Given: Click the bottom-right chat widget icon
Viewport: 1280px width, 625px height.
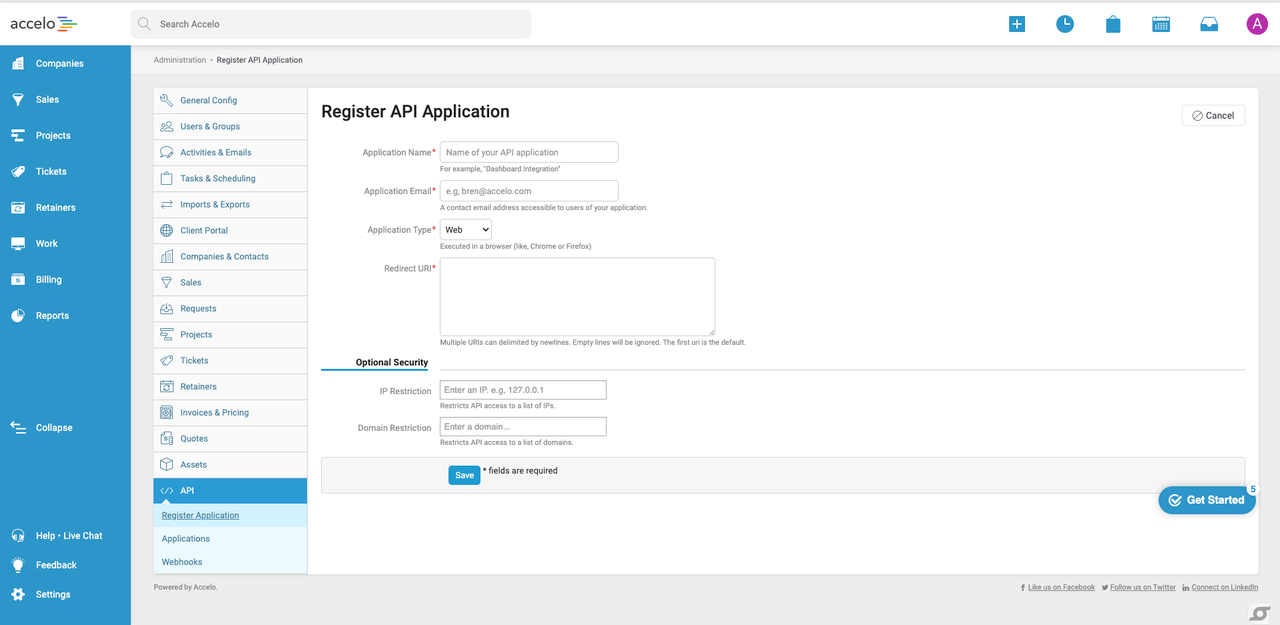Looking at the screenshot, I should (1259, 612).
